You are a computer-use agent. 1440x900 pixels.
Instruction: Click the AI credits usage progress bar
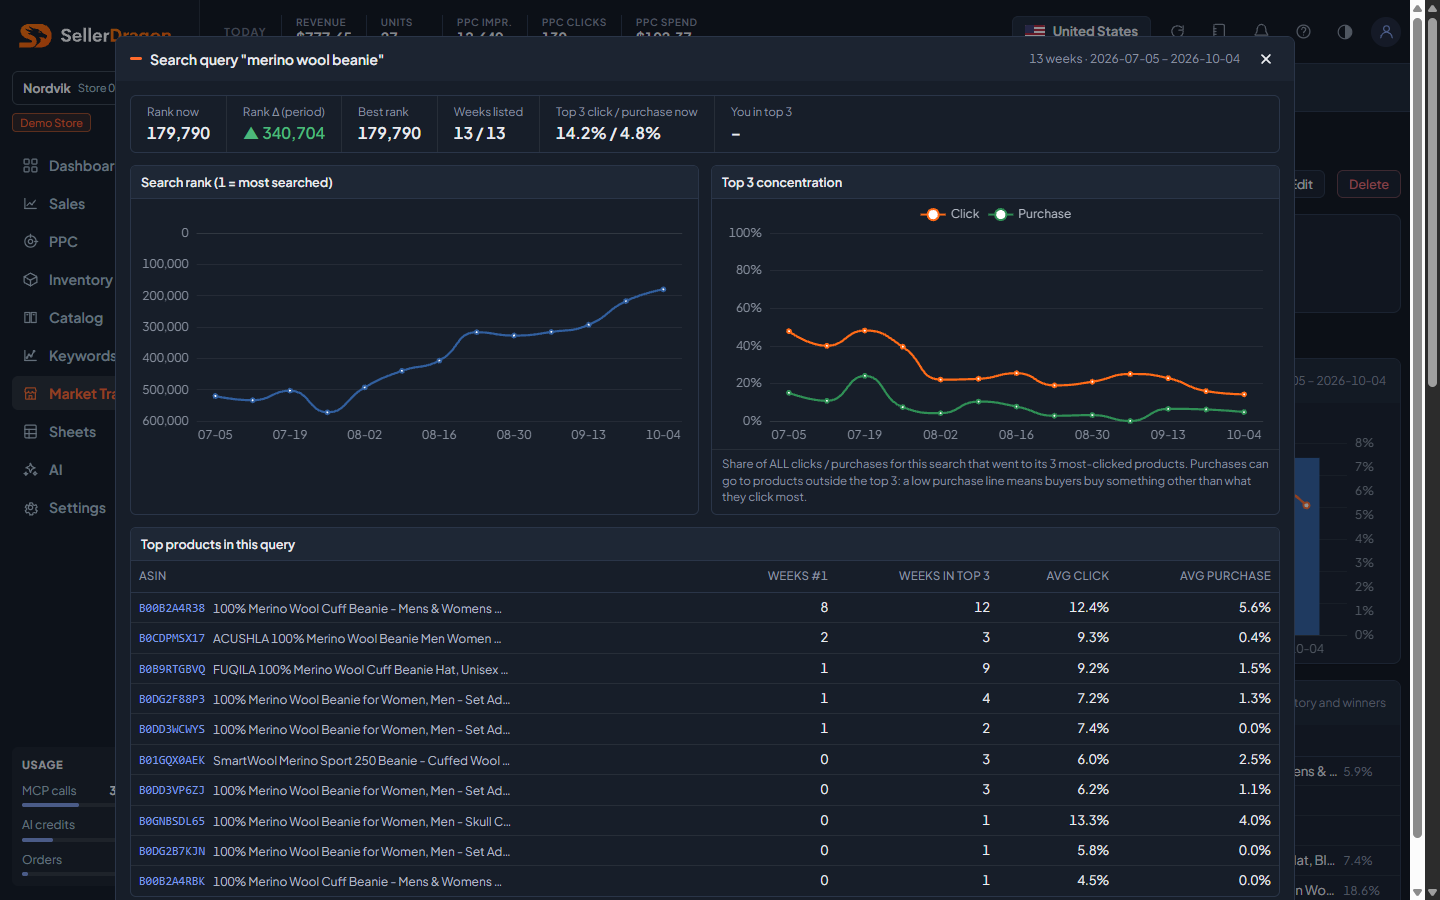tap(68, 840)
